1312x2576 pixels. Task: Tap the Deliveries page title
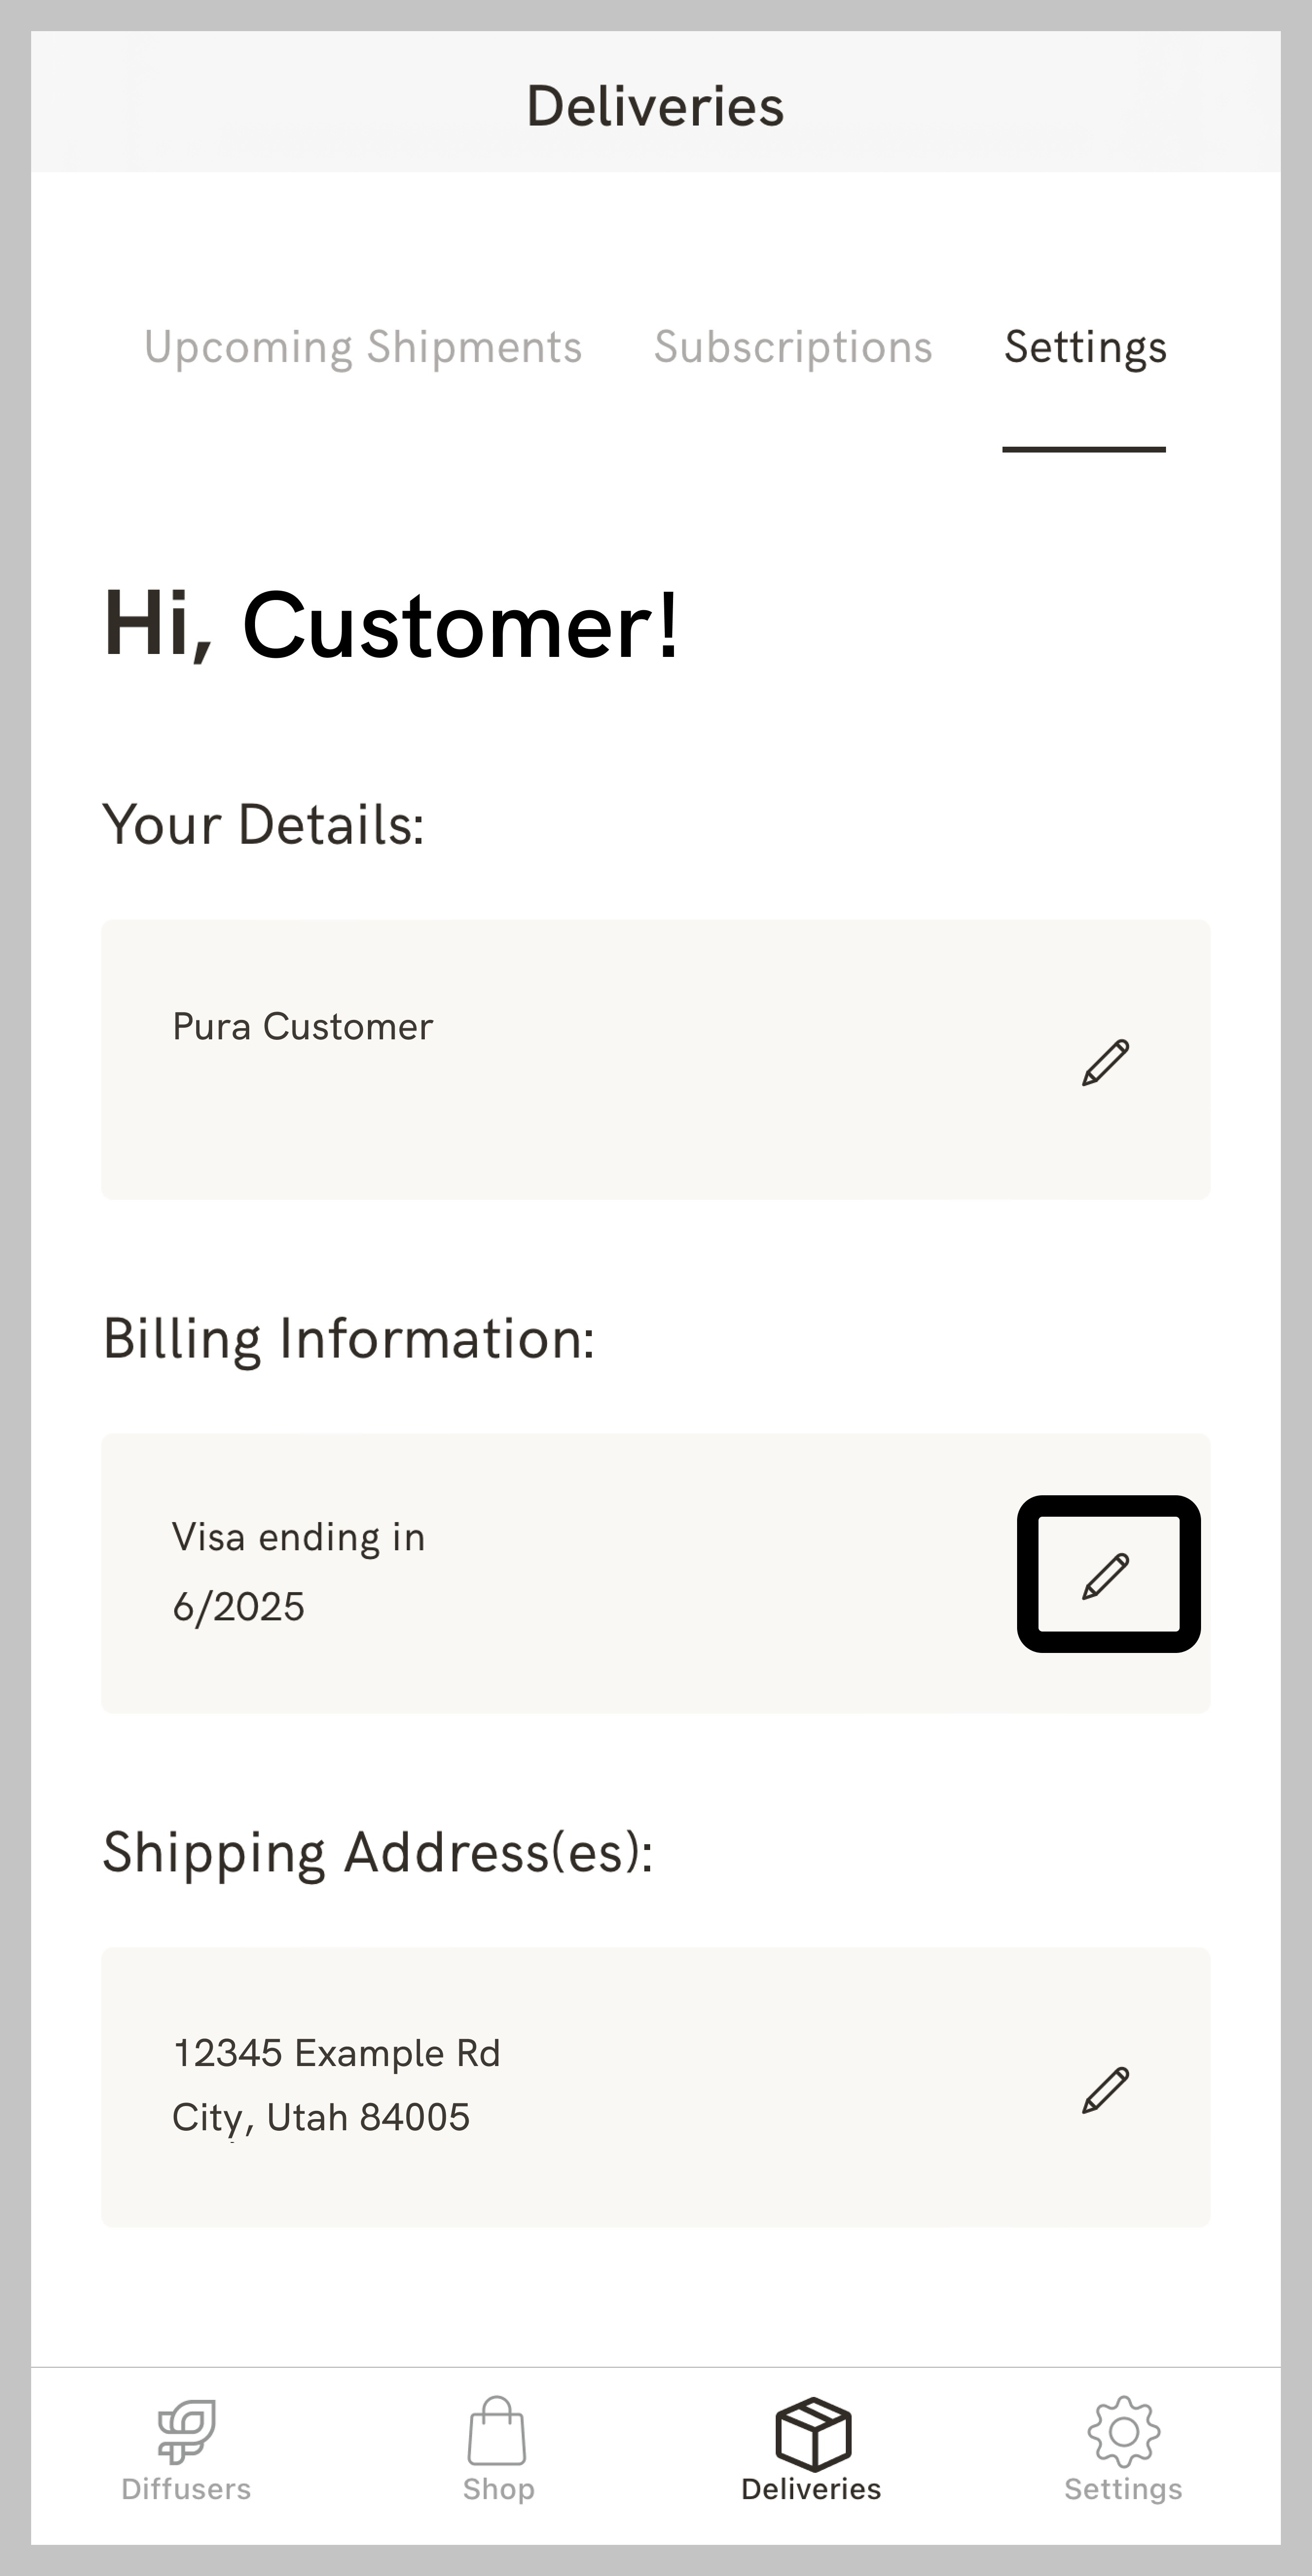tap(655, 106)
